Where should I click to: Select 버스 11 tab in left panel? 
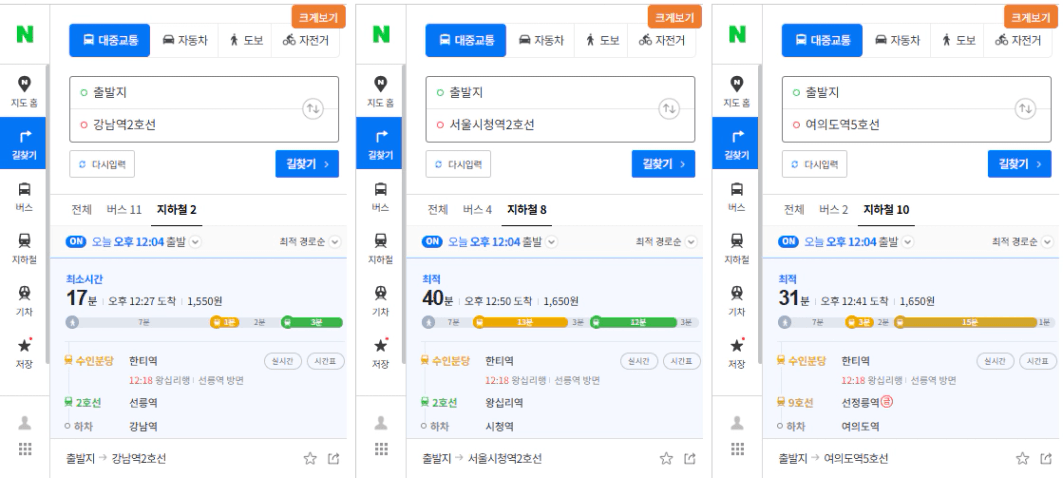pyautogui.click(x=124, y=210)
